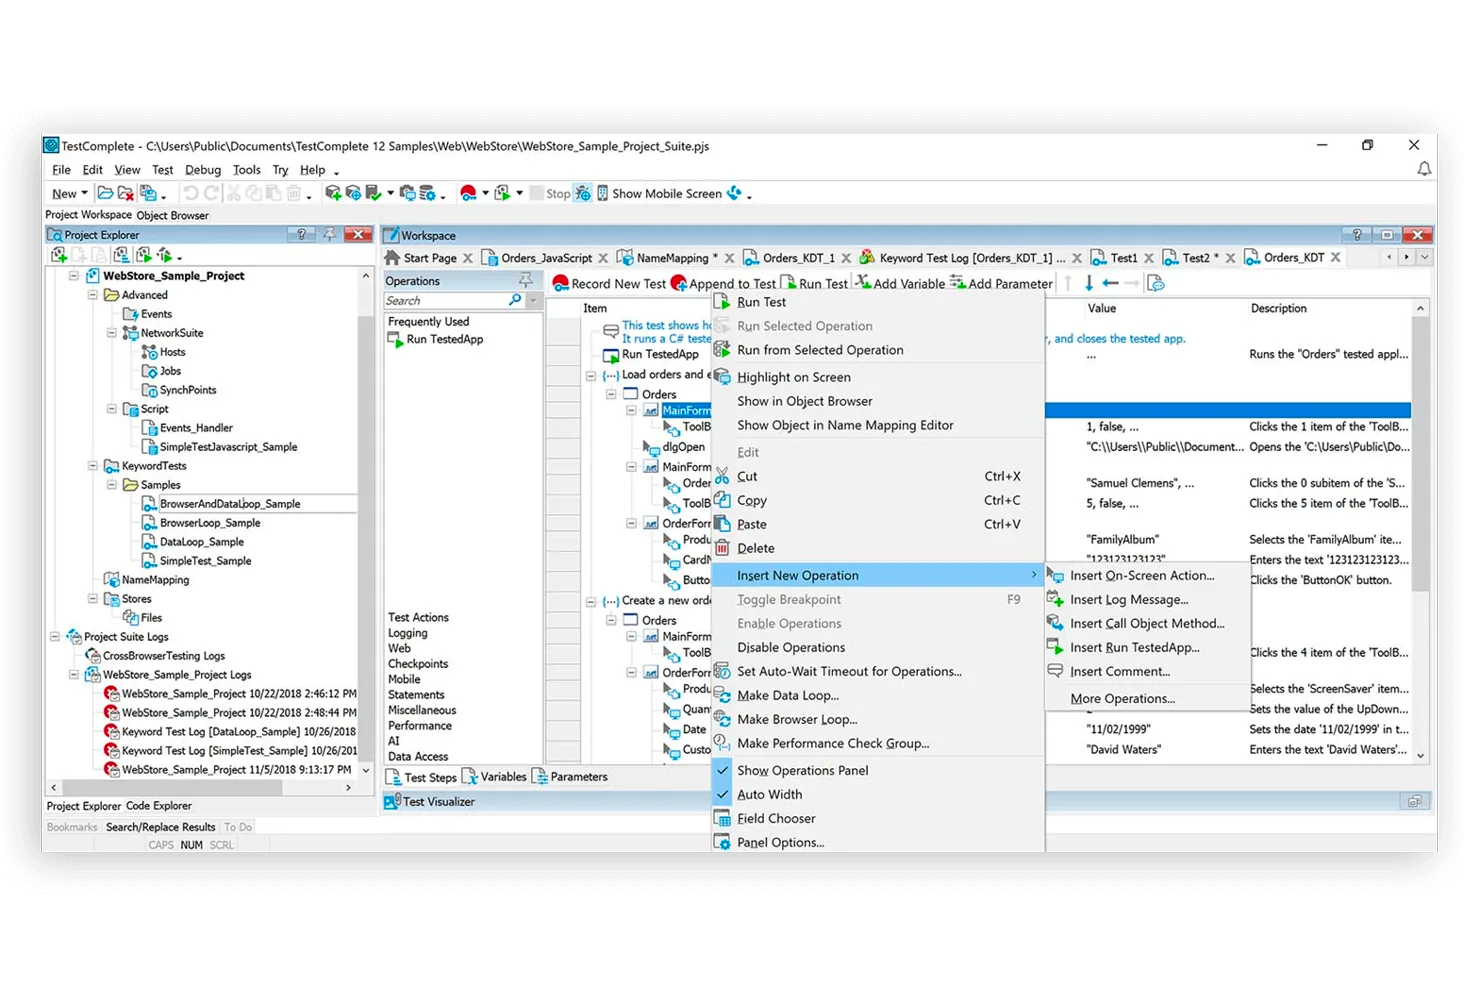This screenshot has height=987, width=1480.
Task: Click Record New Test button
Action: coord(609,283)
